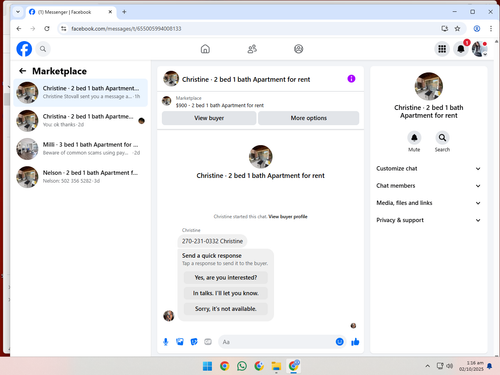Open WhatsApp from the taskbar
The width and height of the screenshot is (500, 375).
tap(242, 366)
